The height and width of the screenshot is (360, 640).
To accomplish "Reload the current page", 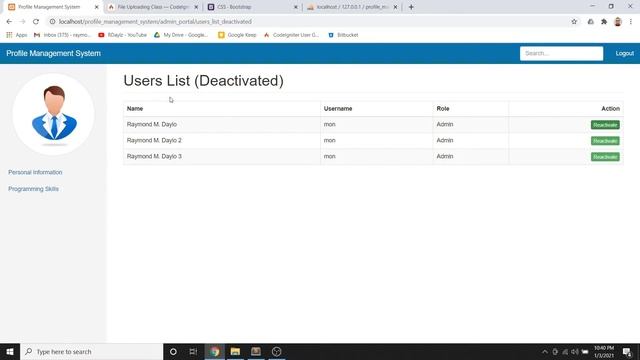I will [36, 22].
